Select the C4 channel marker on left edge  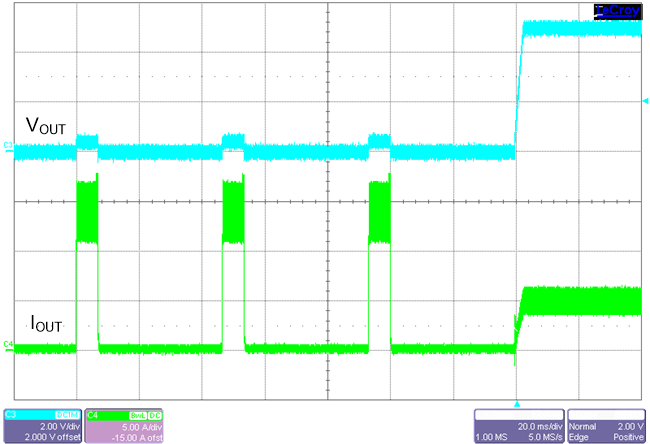coord(8,345)
